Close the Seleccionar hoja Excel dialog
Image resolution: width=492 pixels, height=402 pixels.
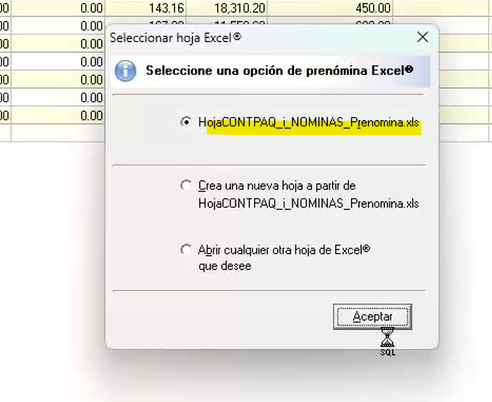tap(422, 37)
